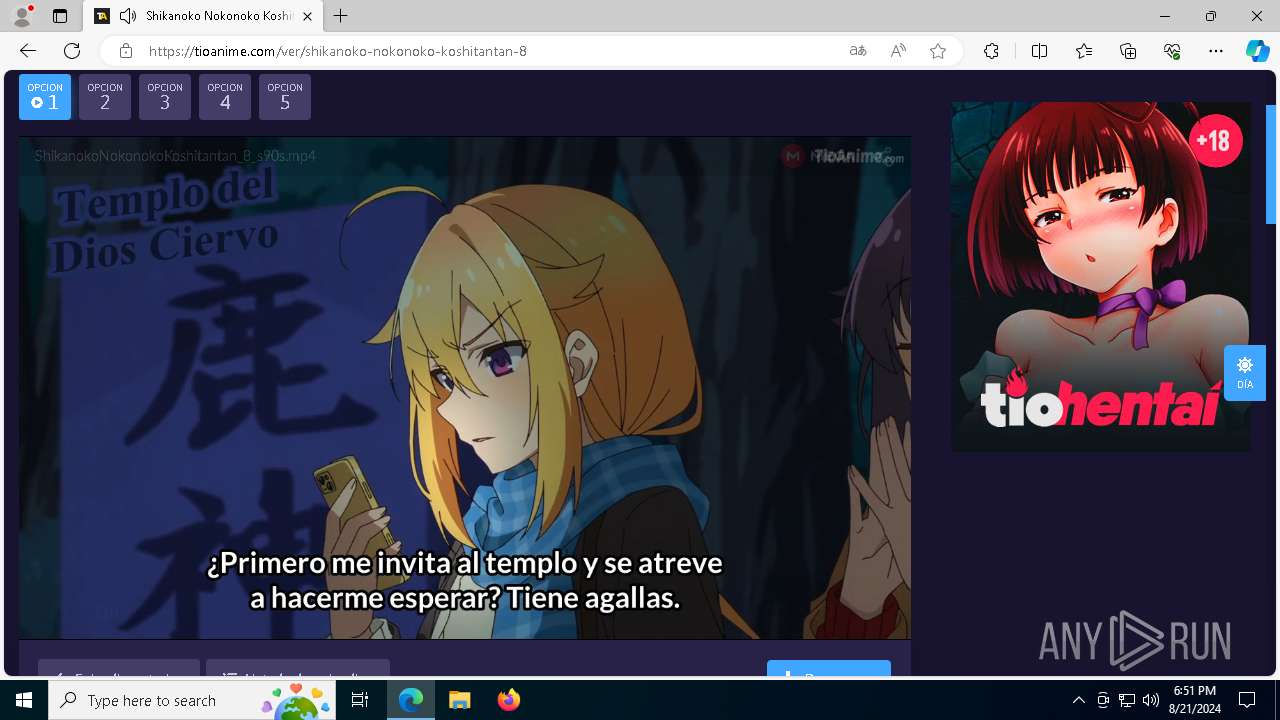Open the browser profile icon
This screenshot has height=720, width=1280.
coord(22,16)
